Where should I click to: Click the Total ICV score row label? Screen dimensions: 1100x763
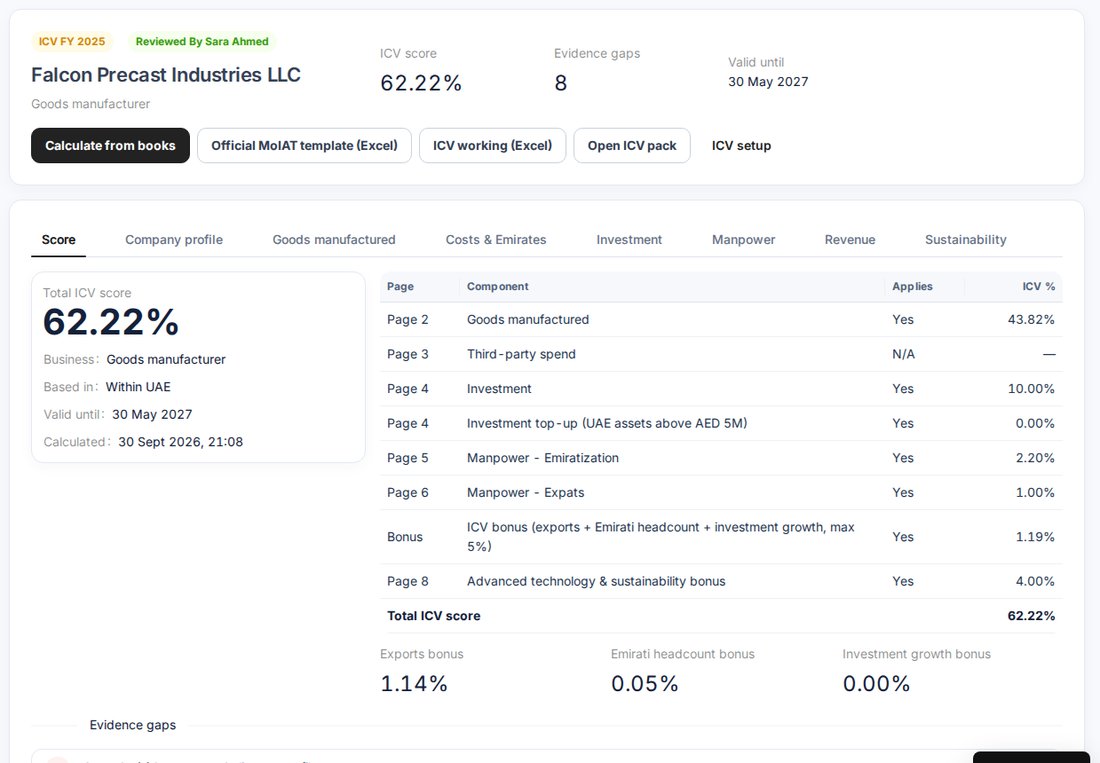434,616
